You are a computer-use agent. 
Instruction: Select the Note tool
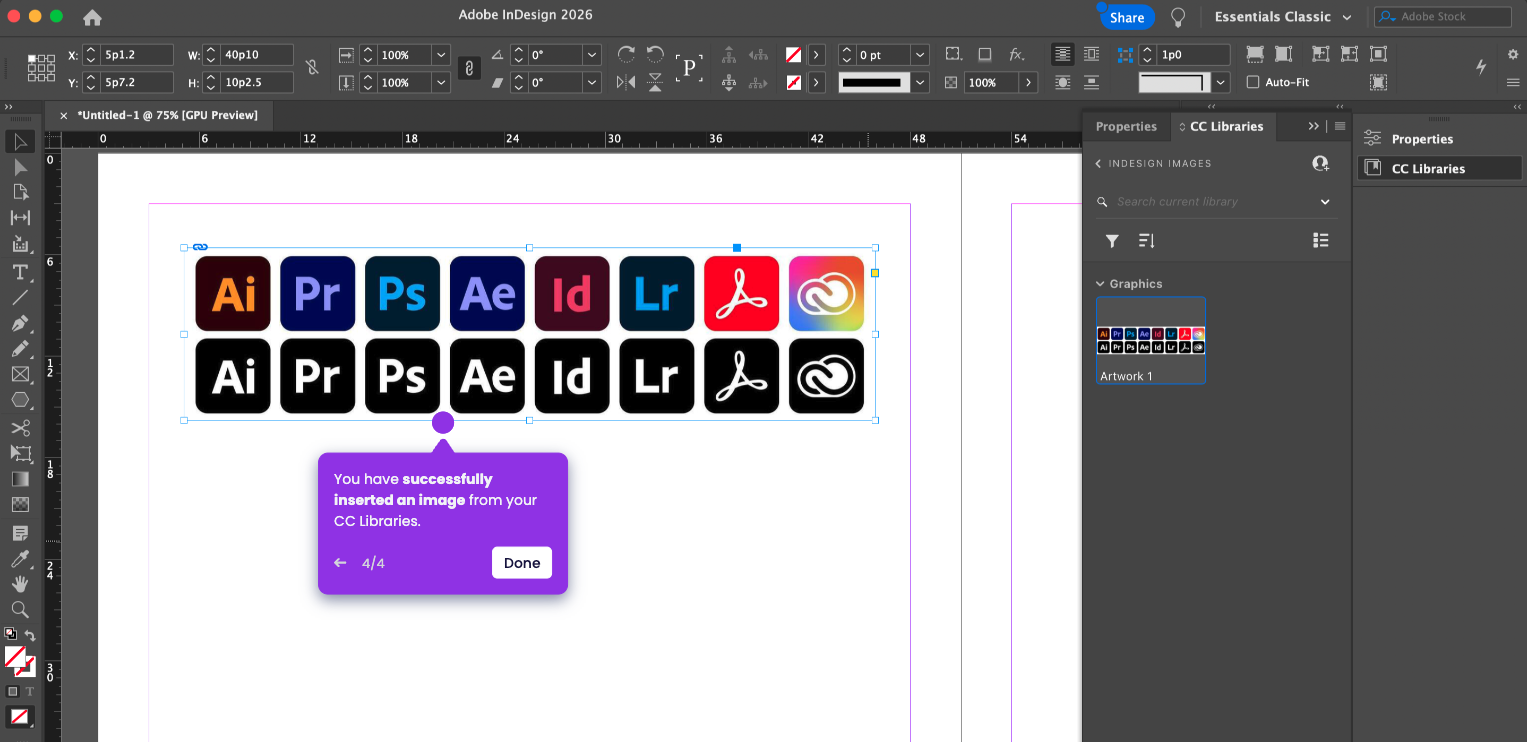coord(20,533)
